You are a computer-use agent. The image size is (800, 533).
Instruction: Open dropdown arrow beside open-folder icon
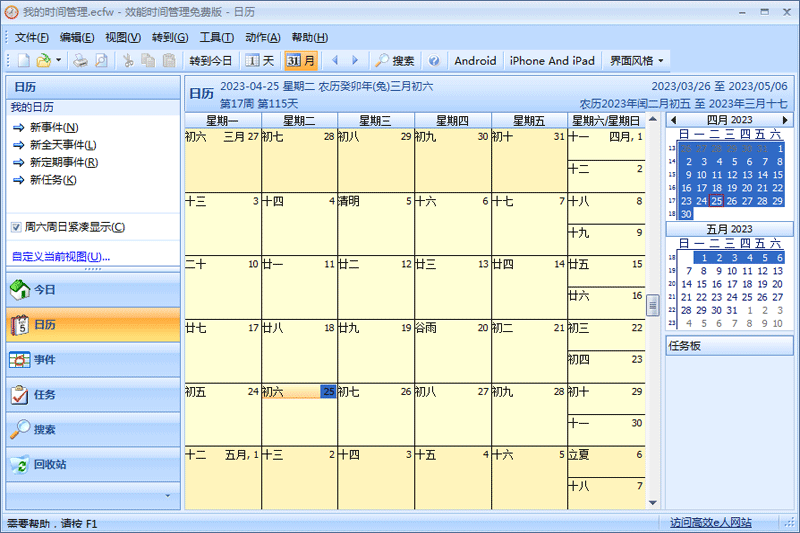59,61
